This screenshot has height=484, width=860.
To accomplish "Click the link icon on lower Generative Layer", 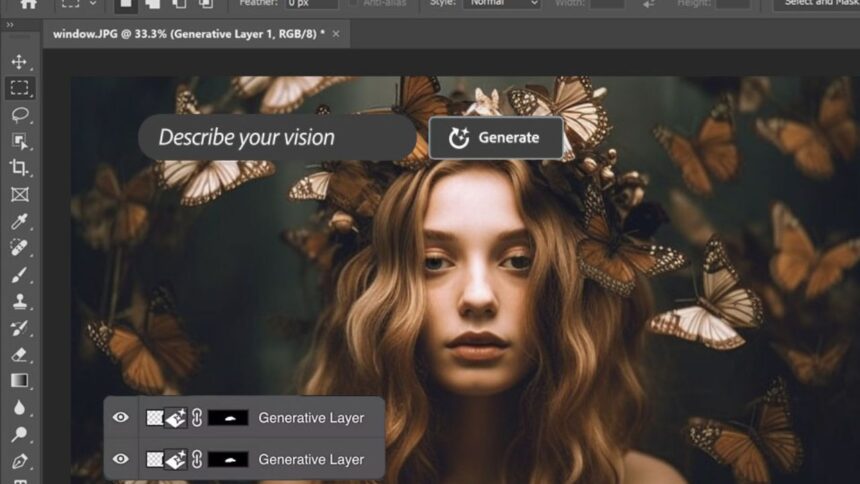I will 197,459.
